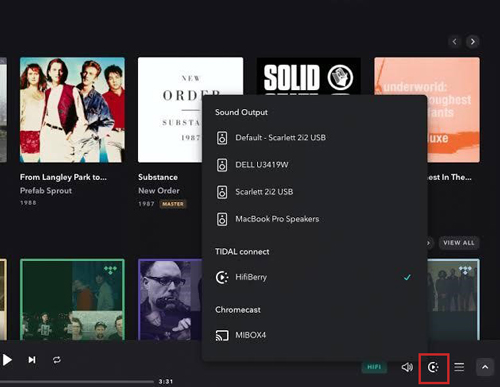The image size is (500, 387).
Task: Click the 3:31 track time
Action: point(166,382)
